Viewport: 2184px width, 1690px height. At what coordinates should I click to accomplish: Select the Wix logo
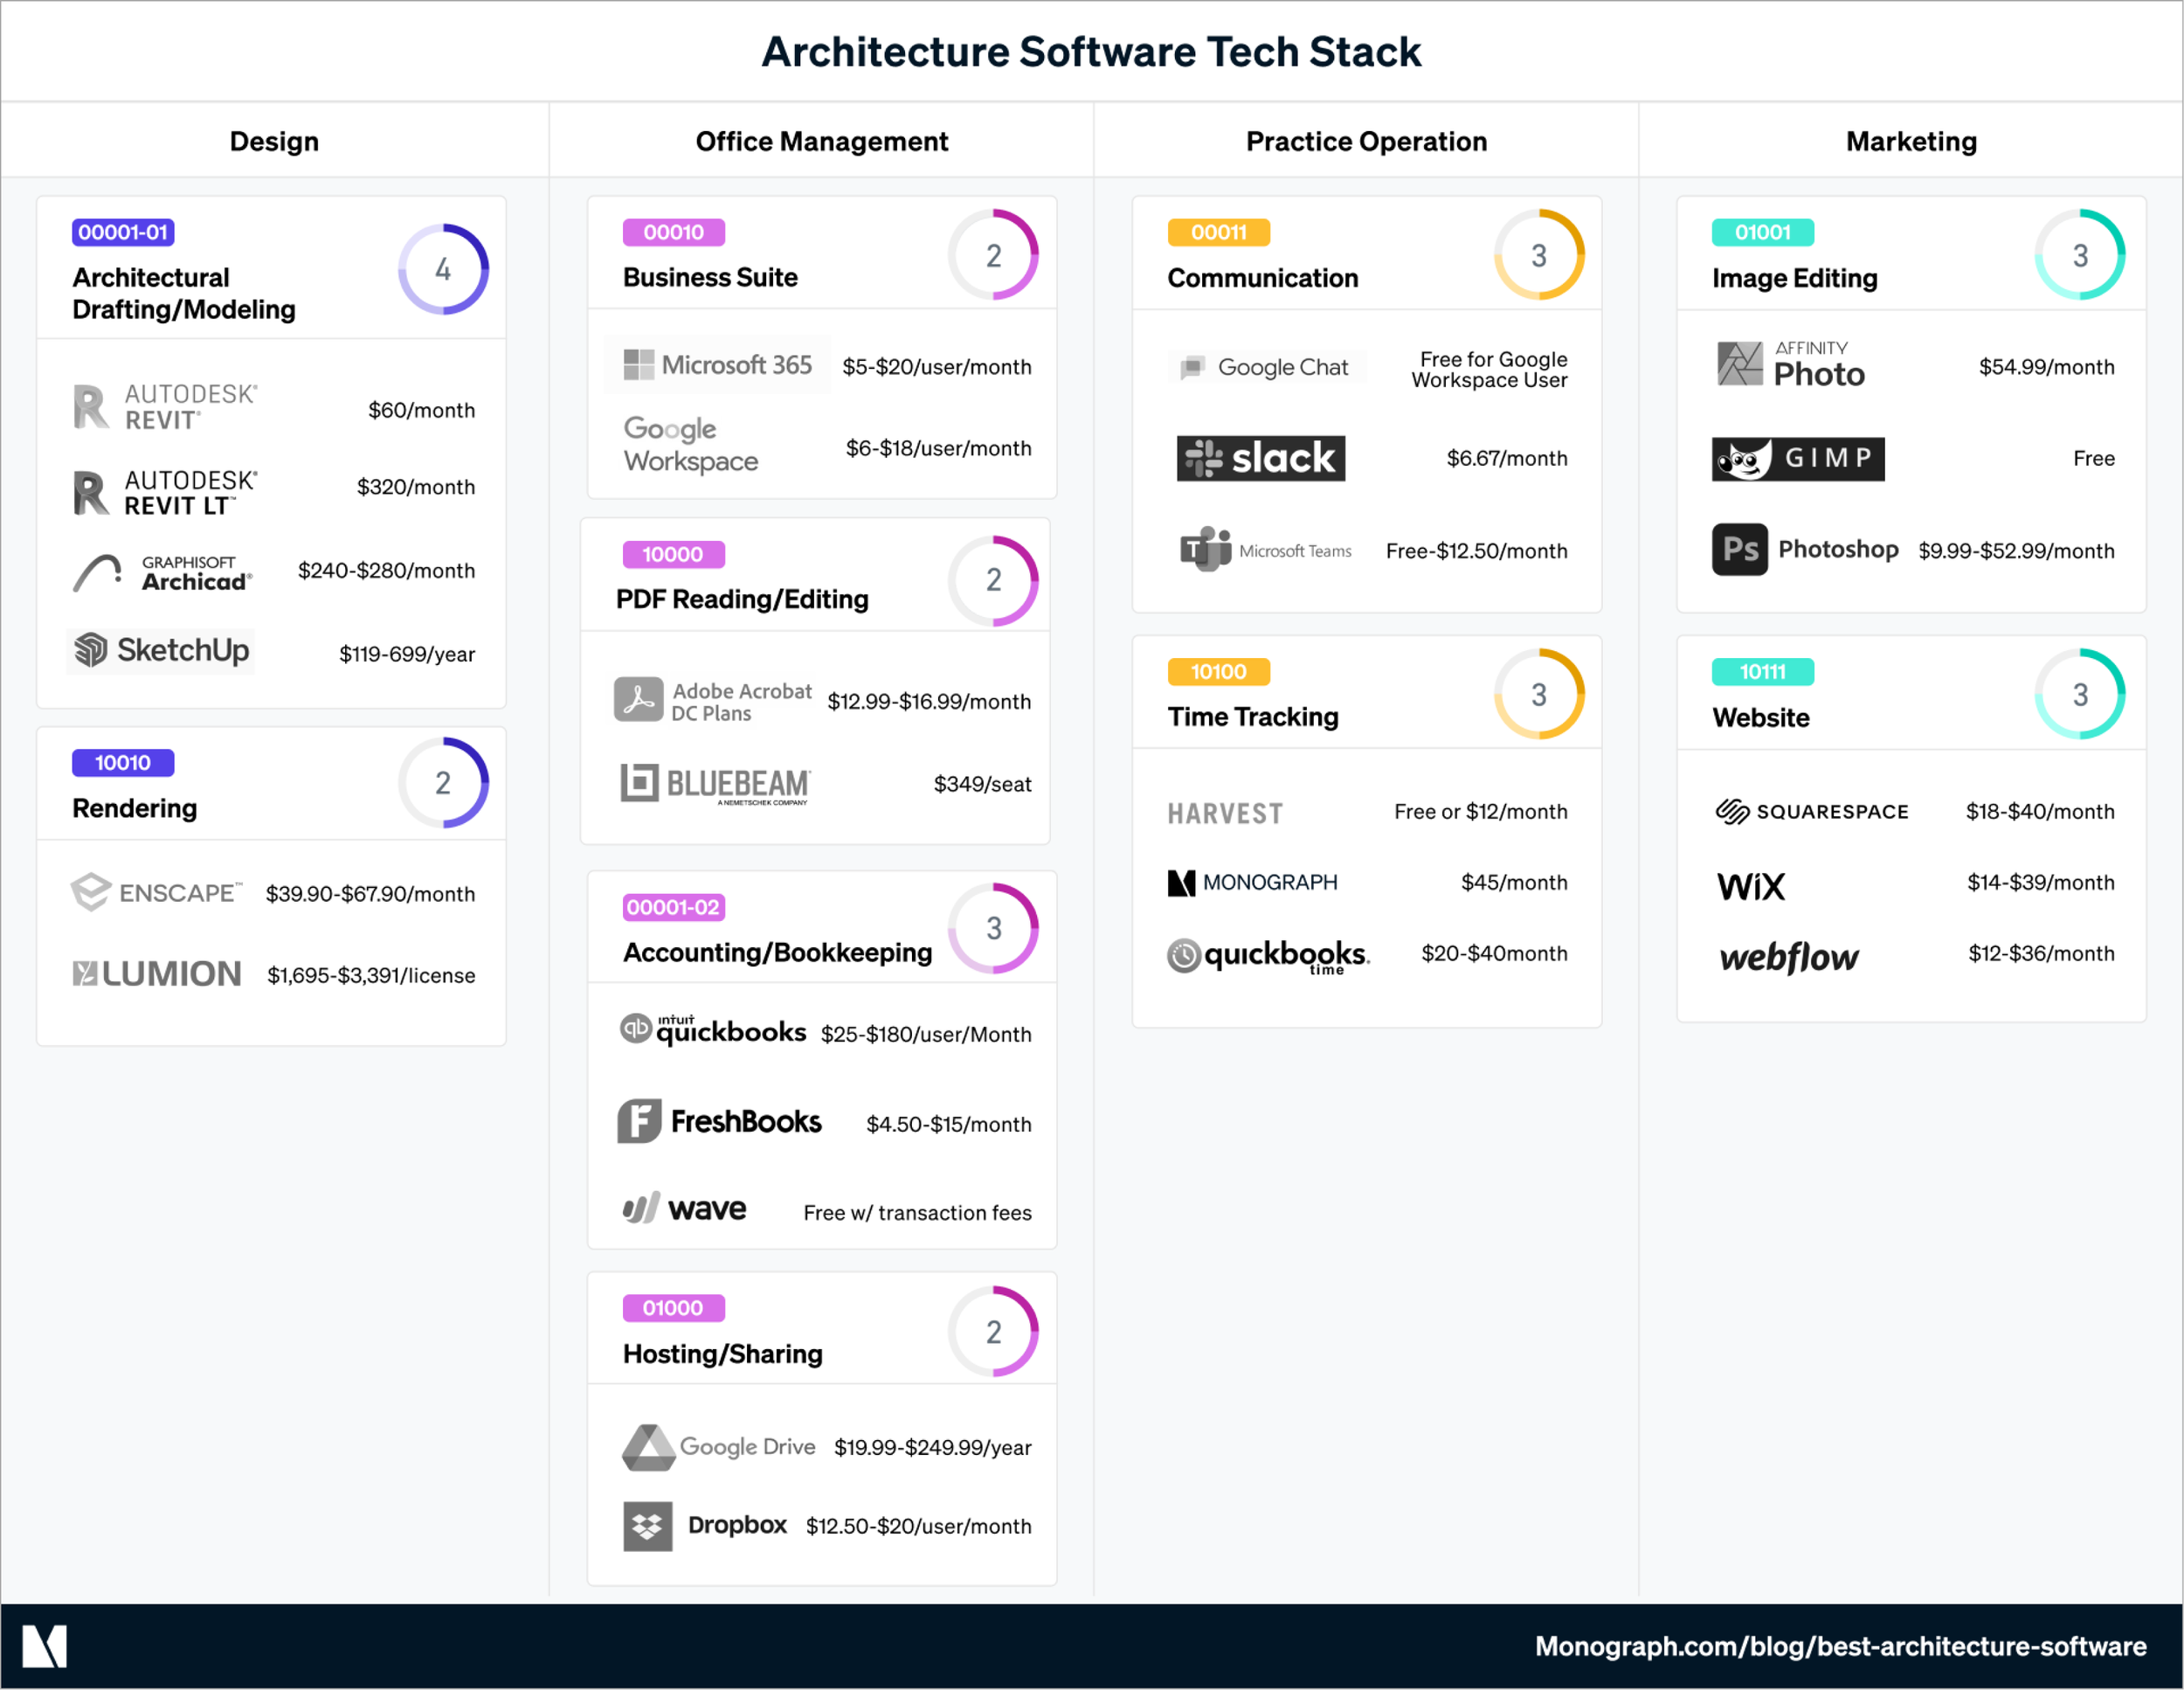1751,886
